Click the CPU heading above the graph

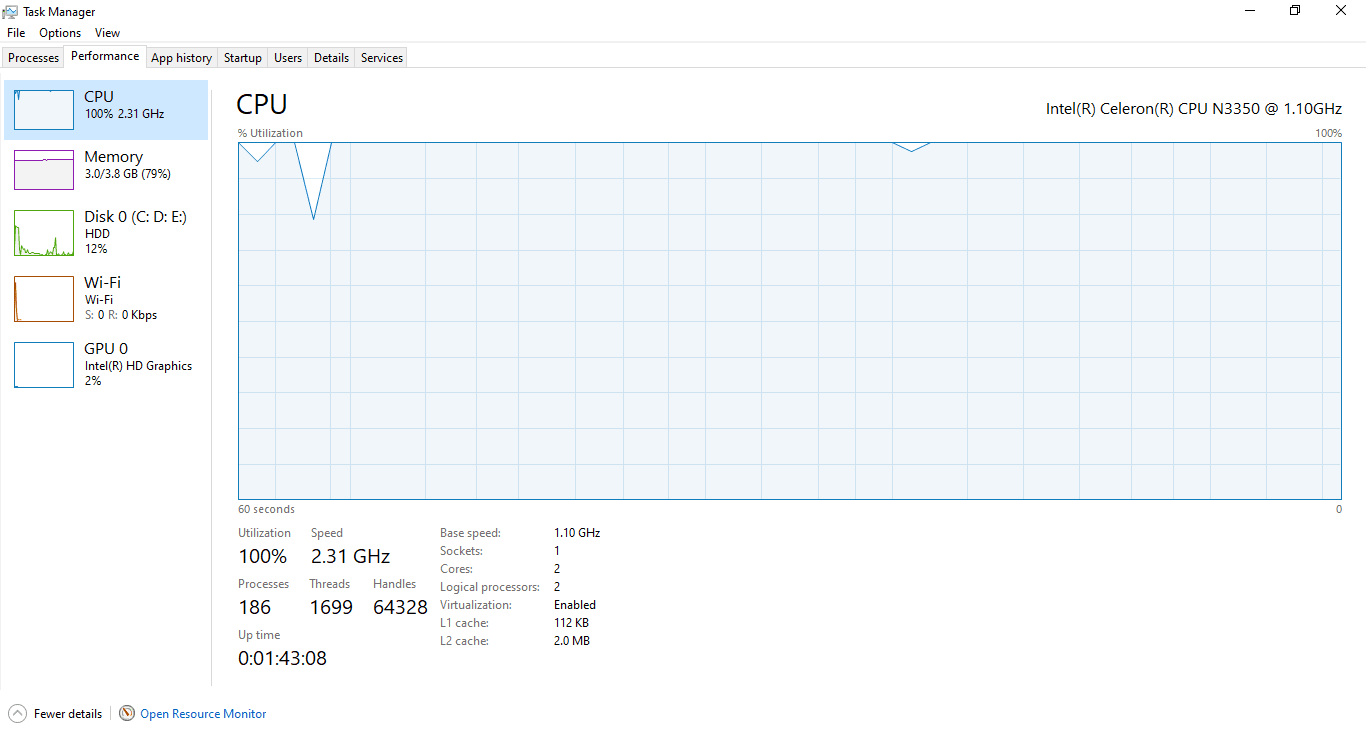point(262,104)
